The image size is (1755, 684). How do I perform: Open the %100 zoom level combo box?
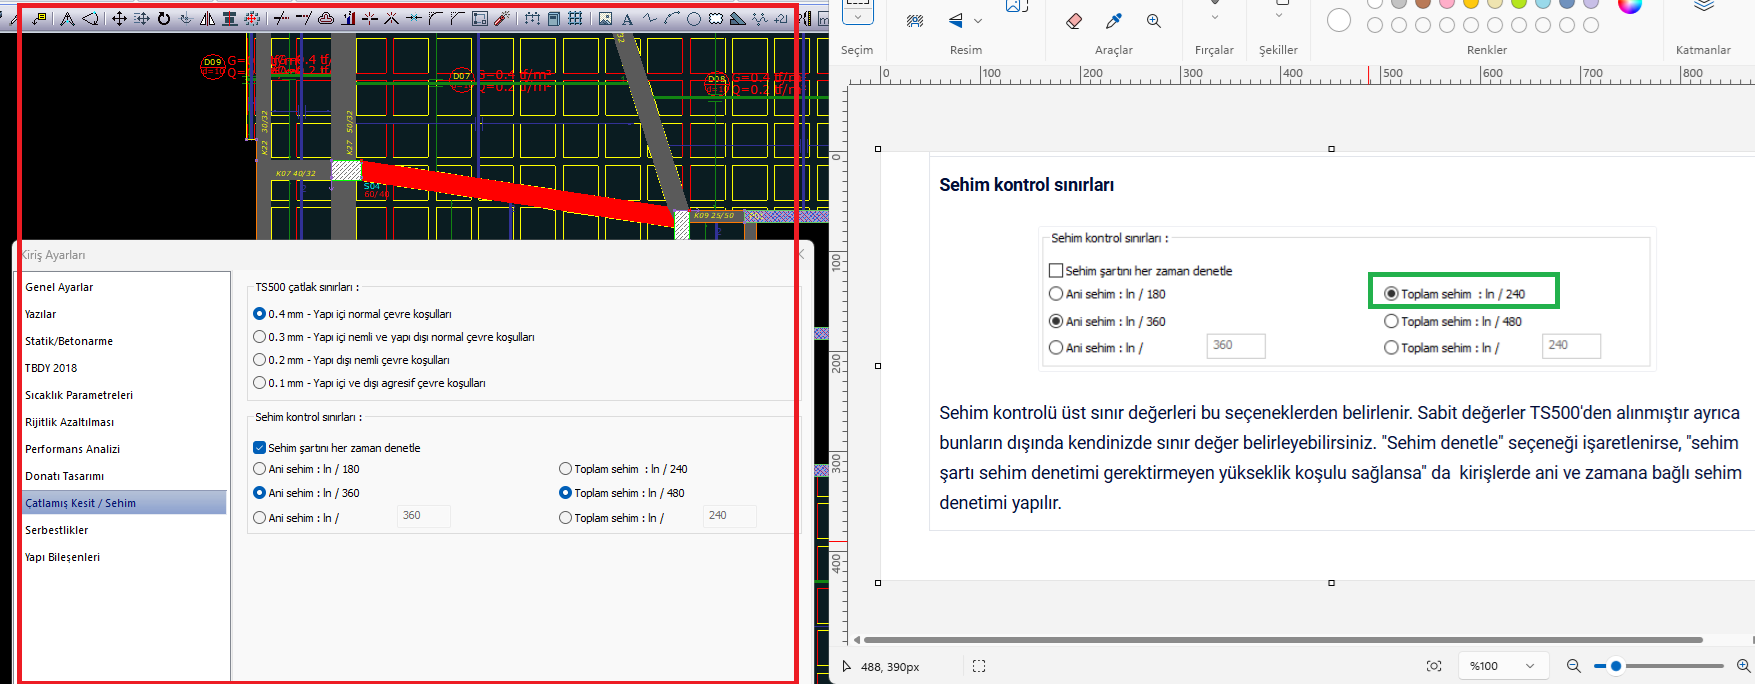click(x=1504, y=666)
